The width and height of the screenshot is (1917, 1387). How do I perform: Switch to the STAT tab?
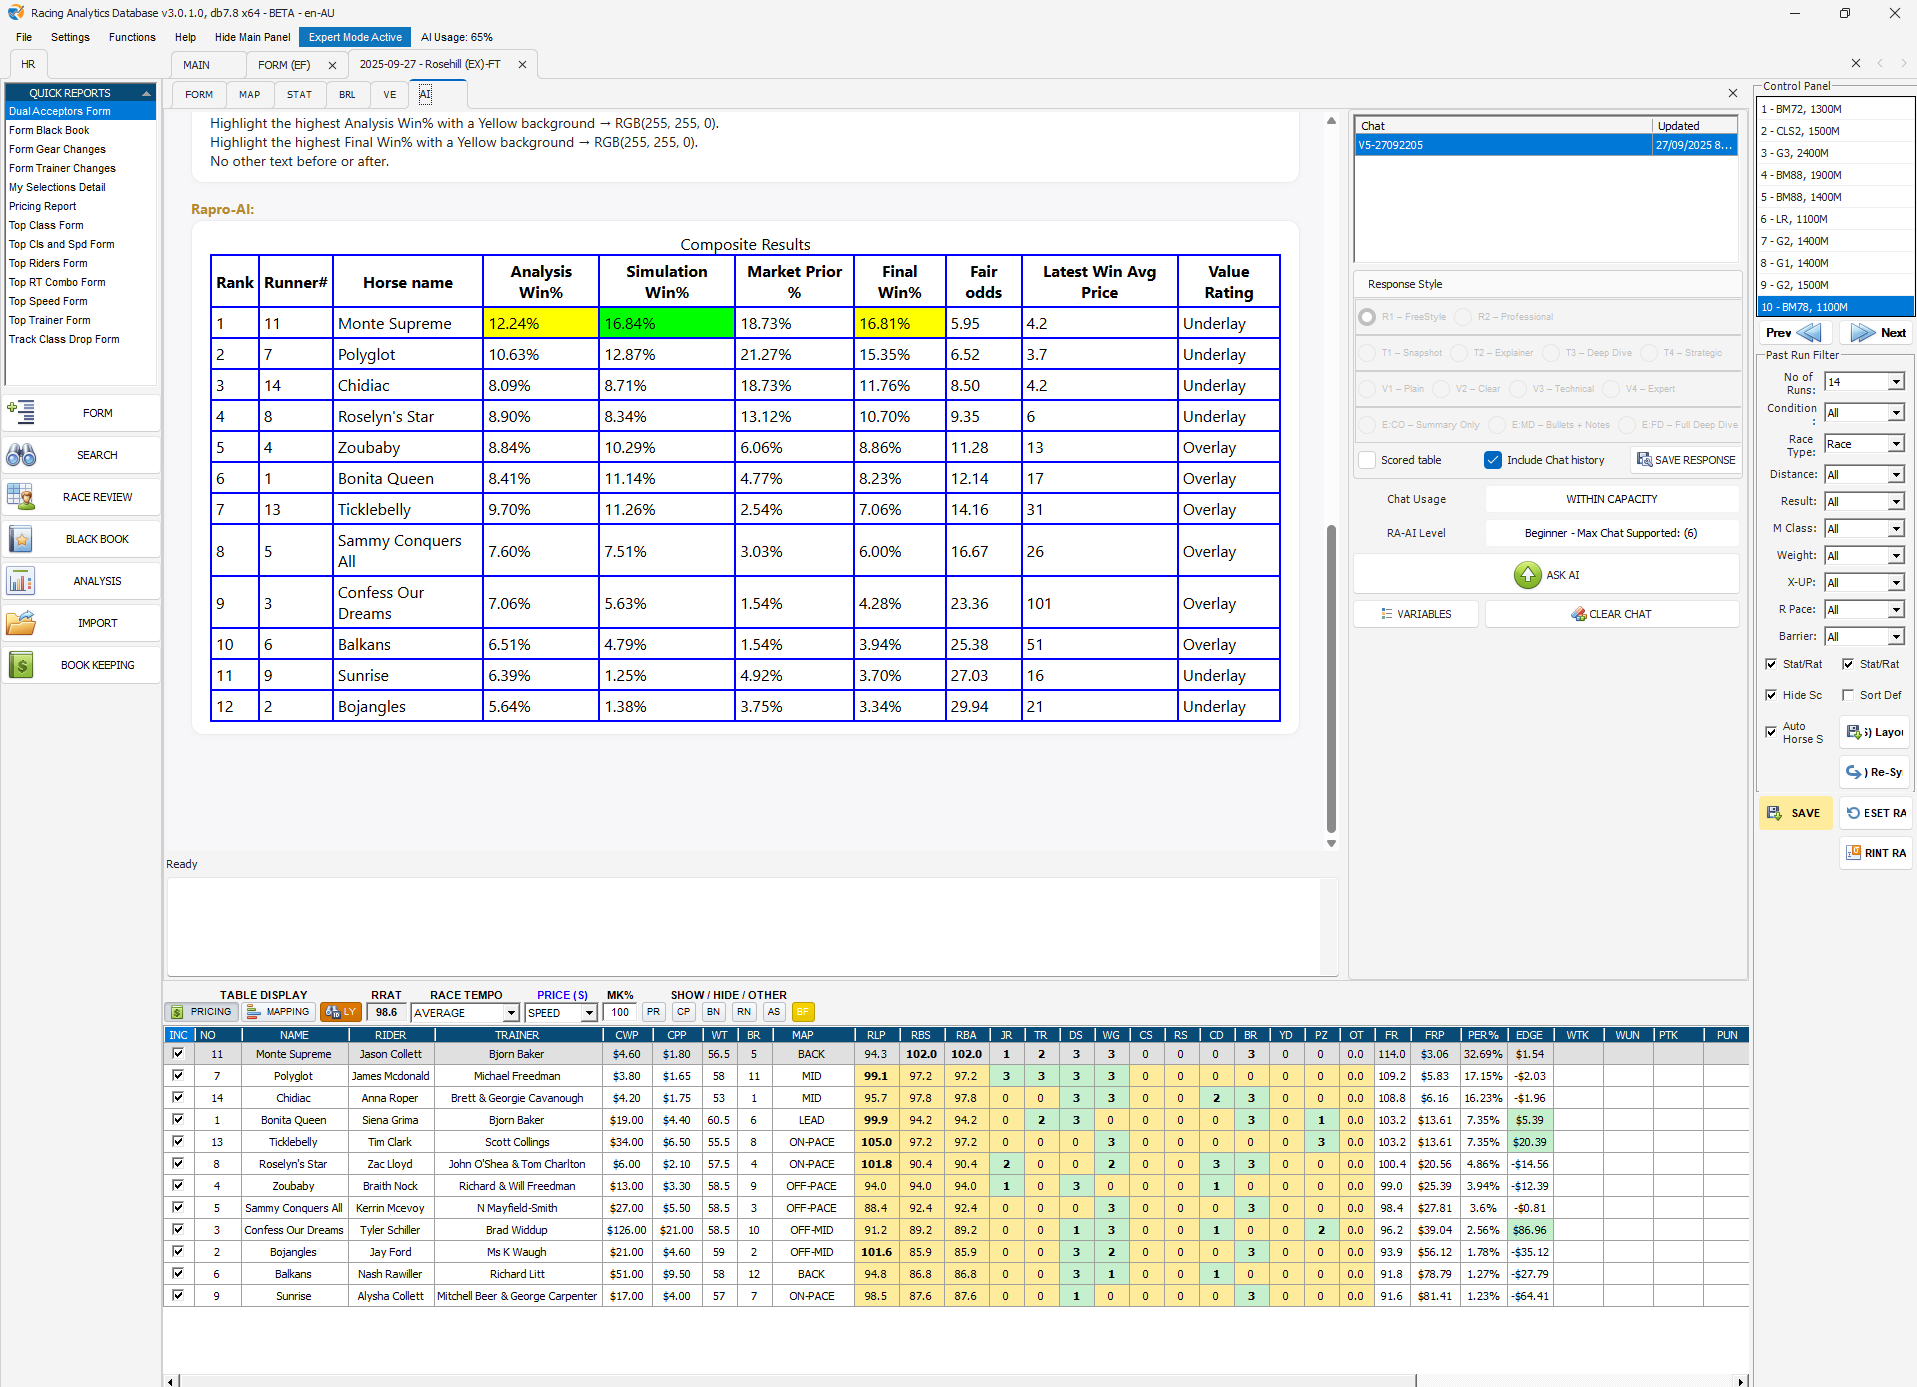[x=299, y=95]
